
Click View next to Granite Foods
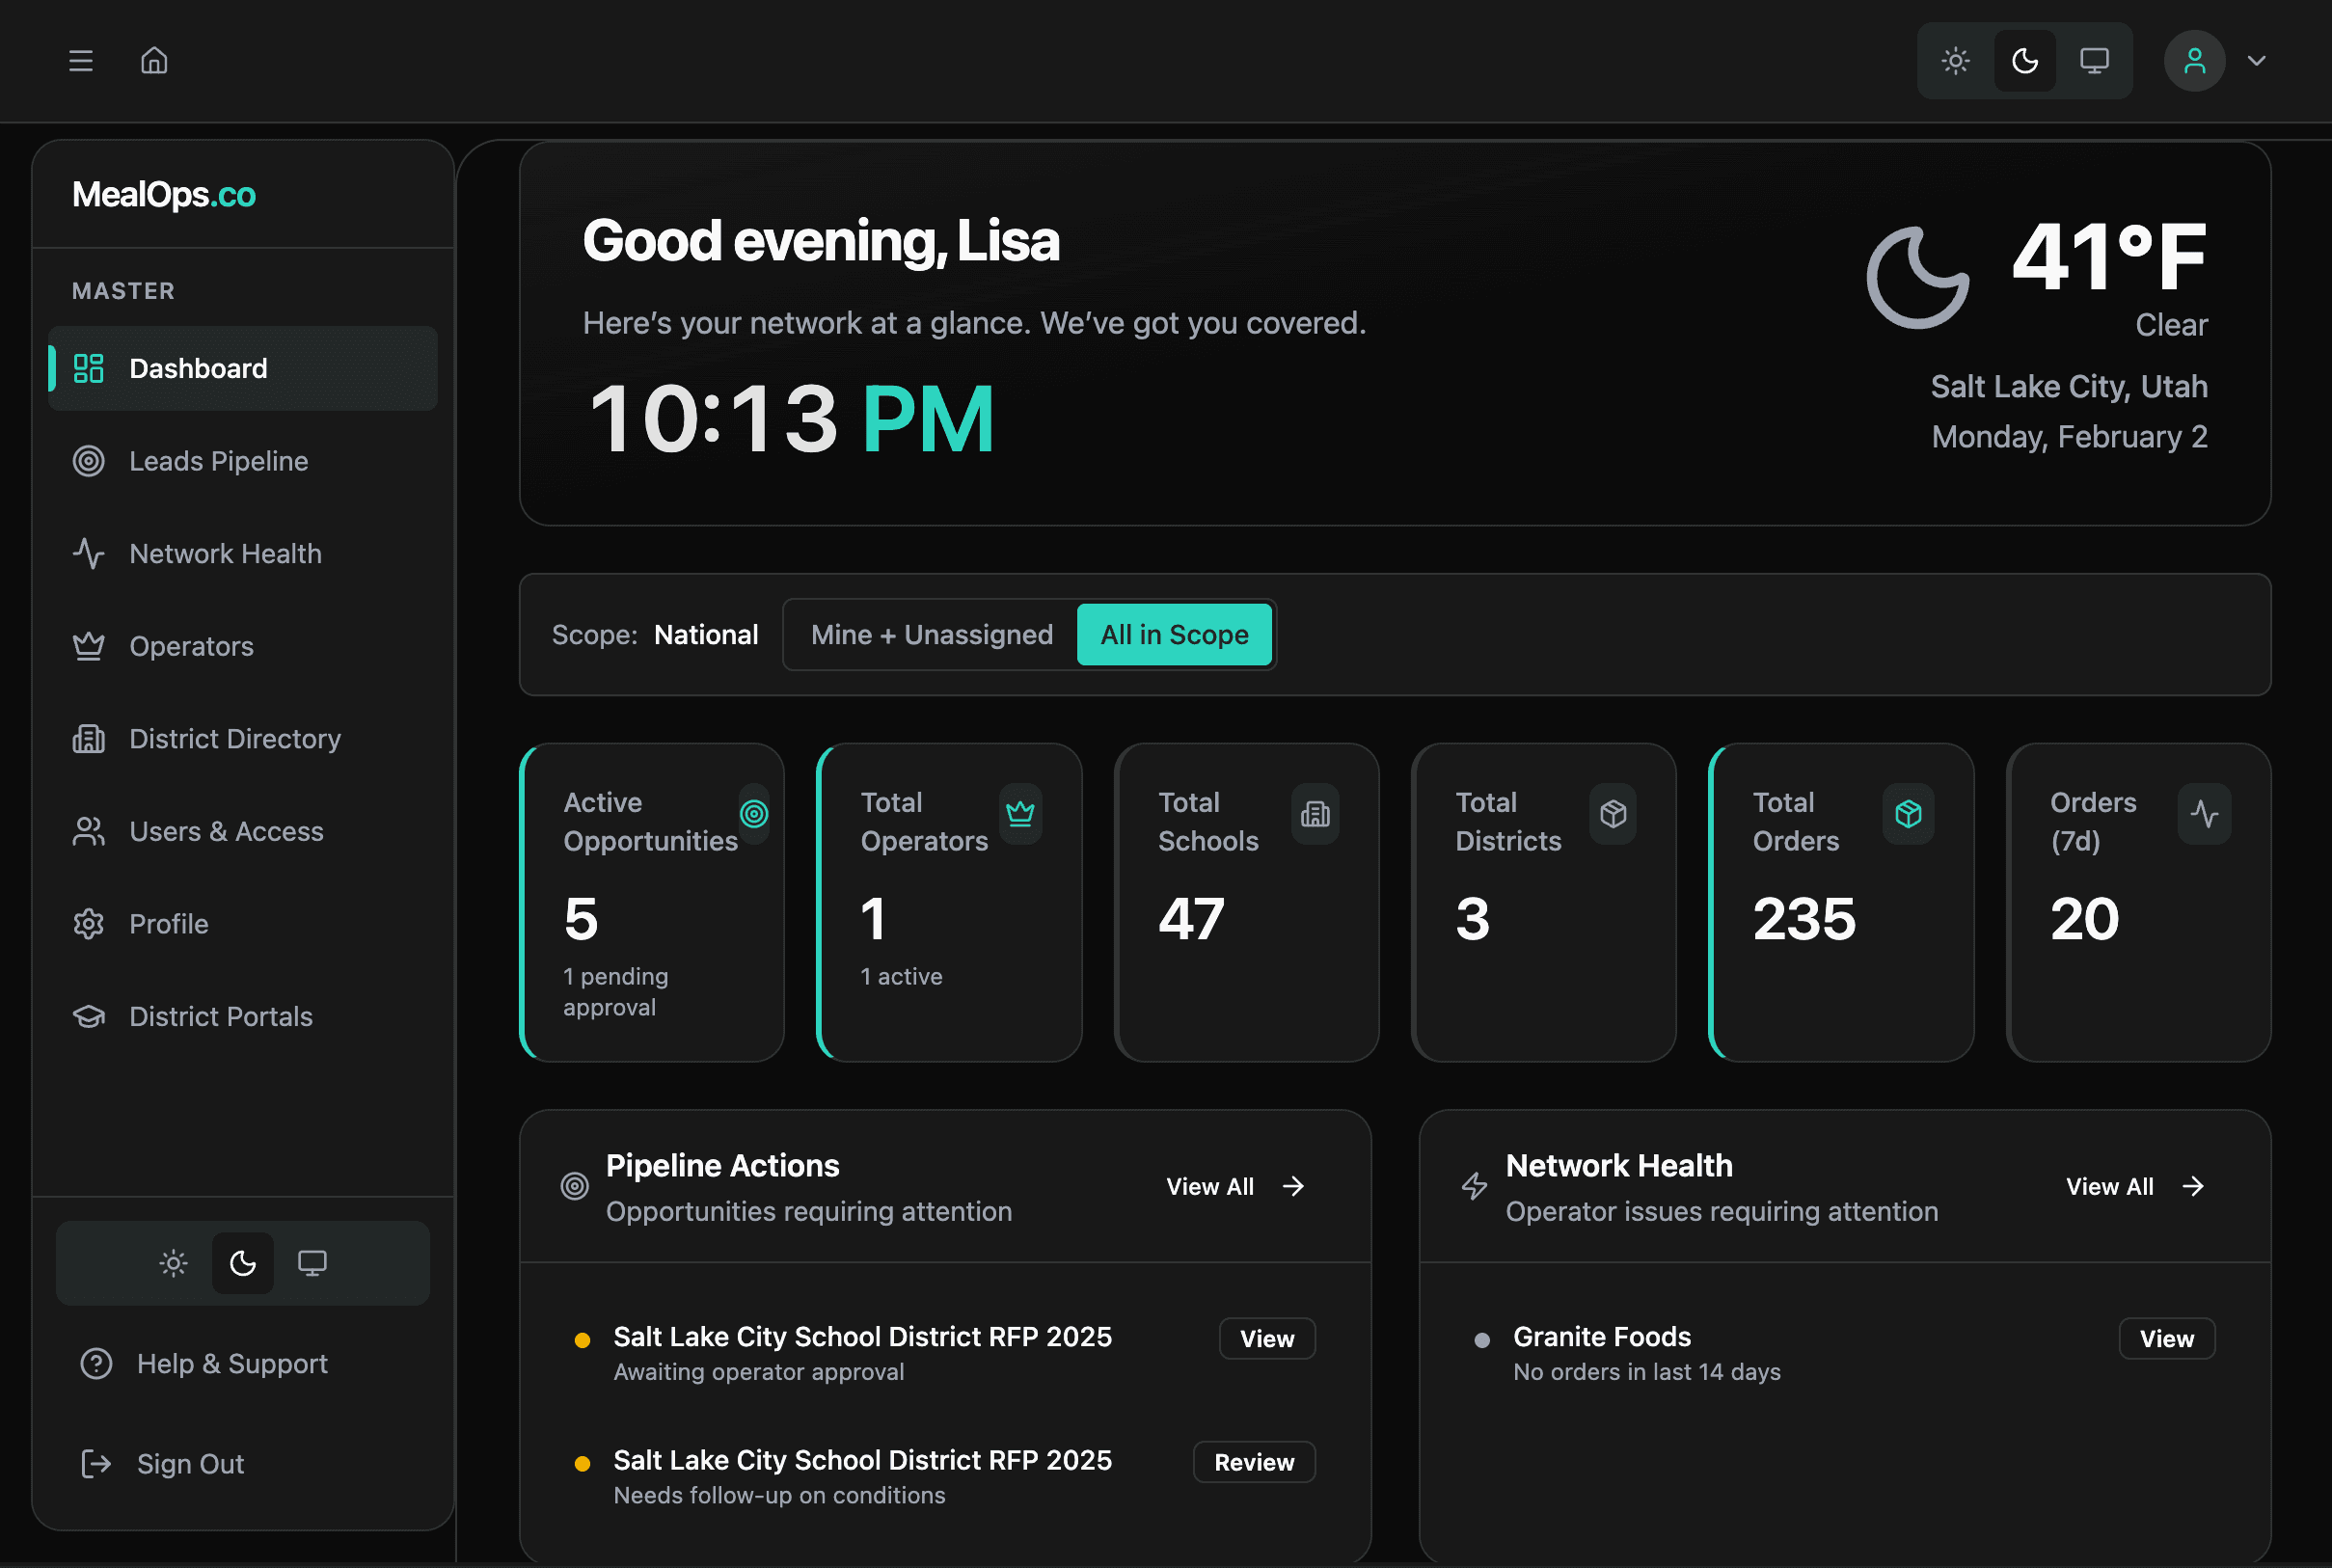(x=2166, y=1339)
